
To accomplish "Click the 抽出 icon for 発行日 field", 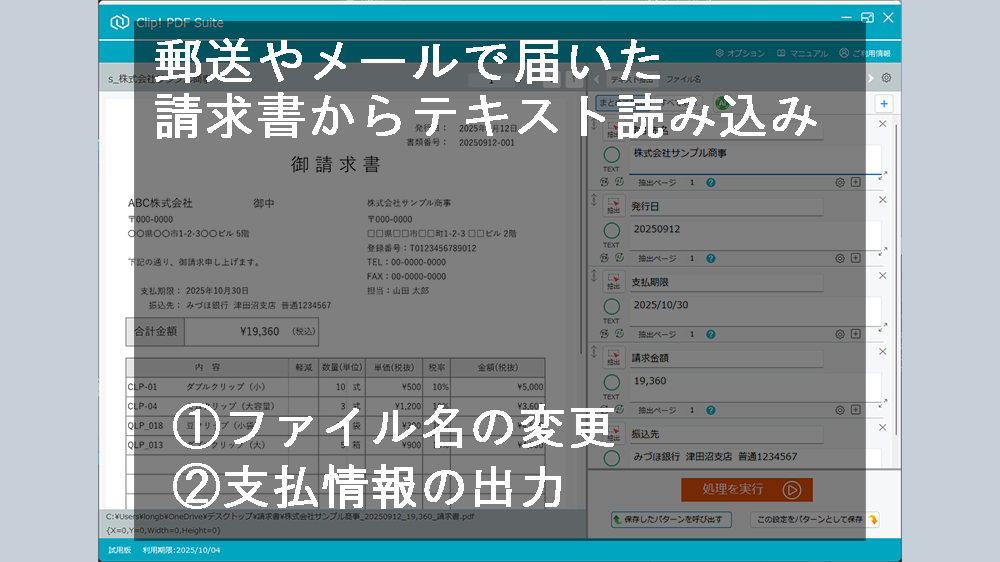I will (x=612, y=207).
